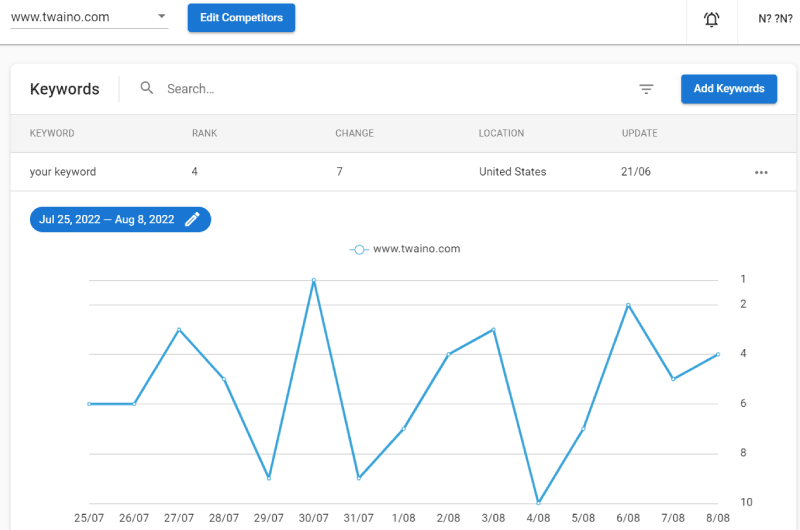This screenshot has height=530, width=800.
Task: Open the N? ?N? user account menu
Action: click(x=775, y=19)
